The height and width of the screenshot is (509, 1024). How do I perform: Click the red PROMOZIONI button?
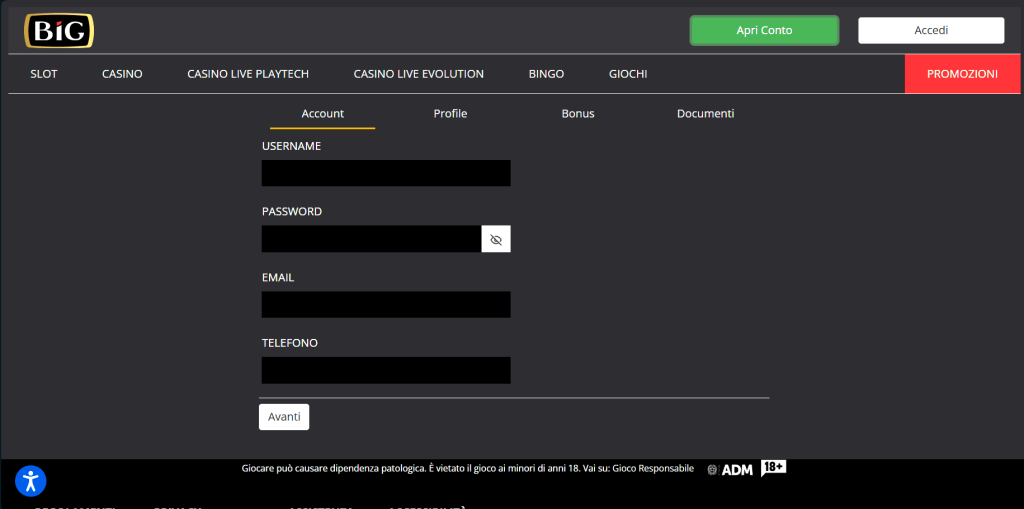(963, 74)
